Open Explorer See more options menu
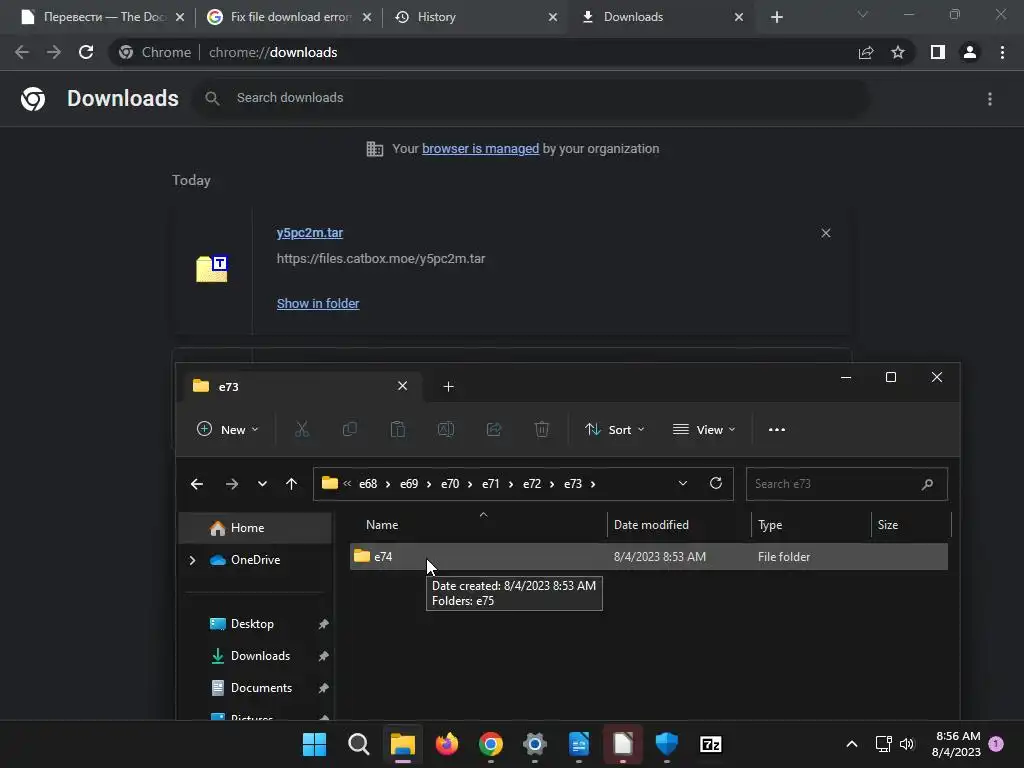 tap(777, 430)
